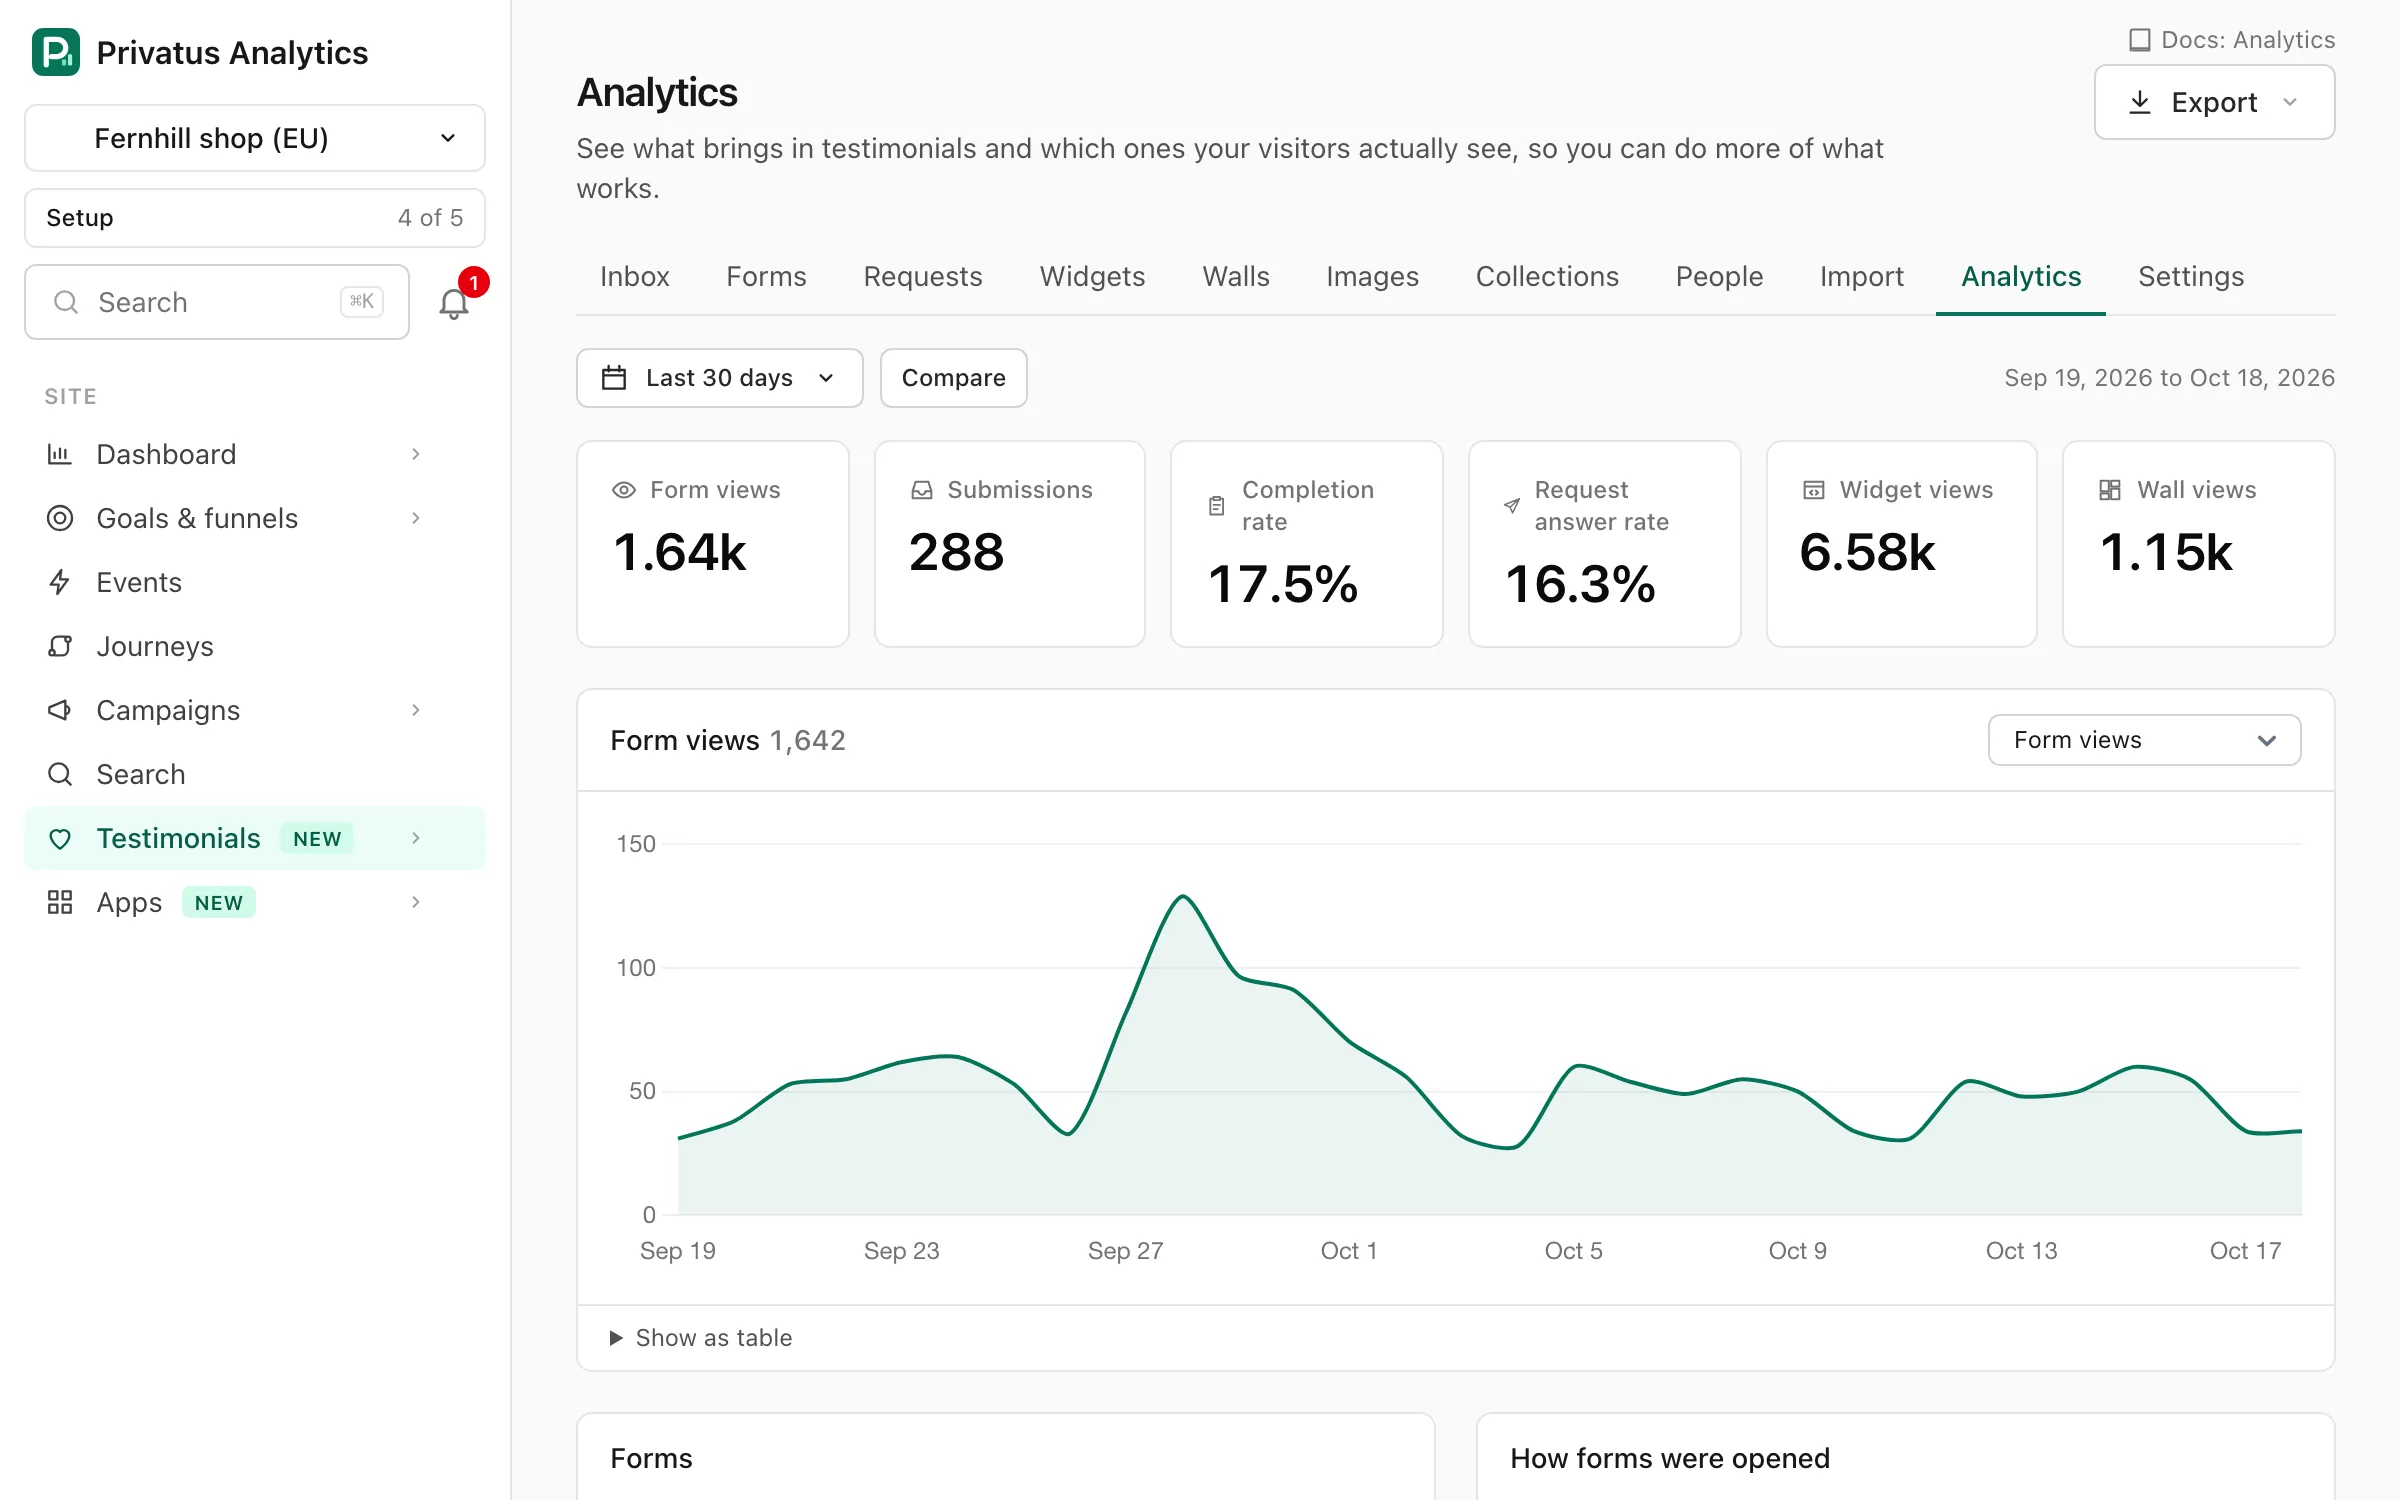Viewport: 2400px width, 1500px height.
Task: Select the Submissions 288 stat card
Action: (x=1010, y=544)
